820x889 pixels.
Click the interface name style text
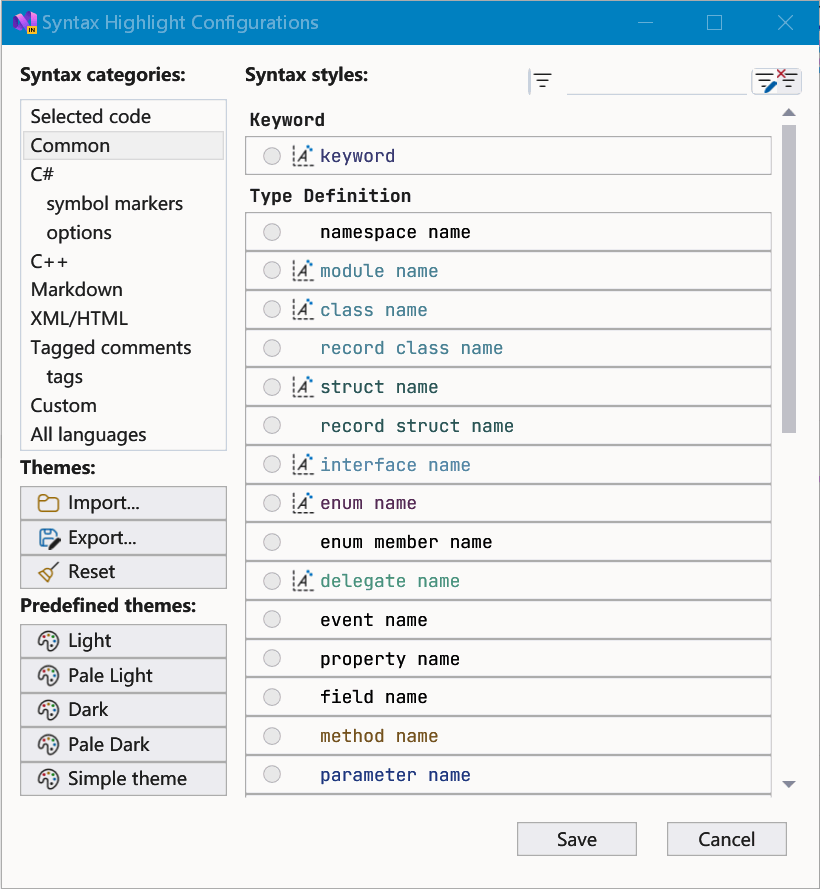(x=395, y=464)
